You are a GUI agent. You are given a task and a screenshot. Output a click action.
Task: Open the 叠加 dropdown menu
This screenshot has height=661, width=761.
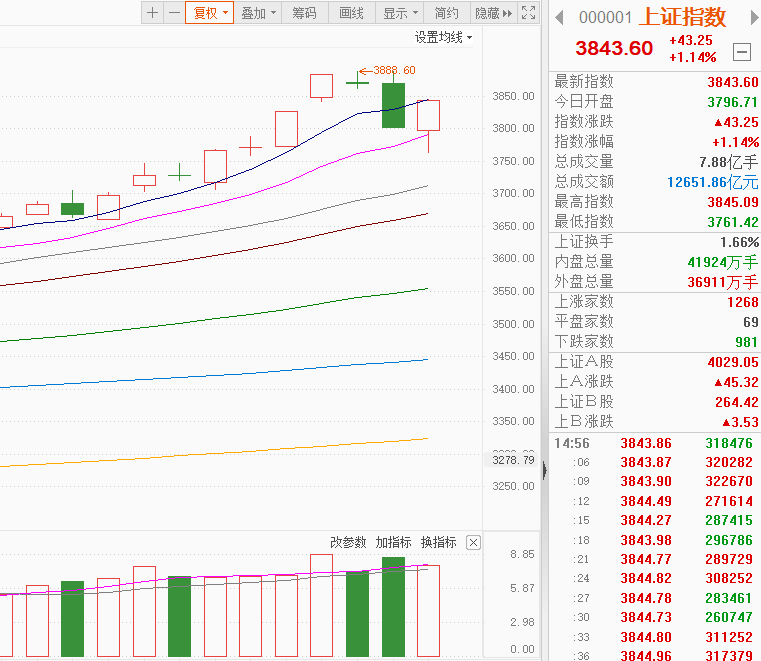pos(258,13)
